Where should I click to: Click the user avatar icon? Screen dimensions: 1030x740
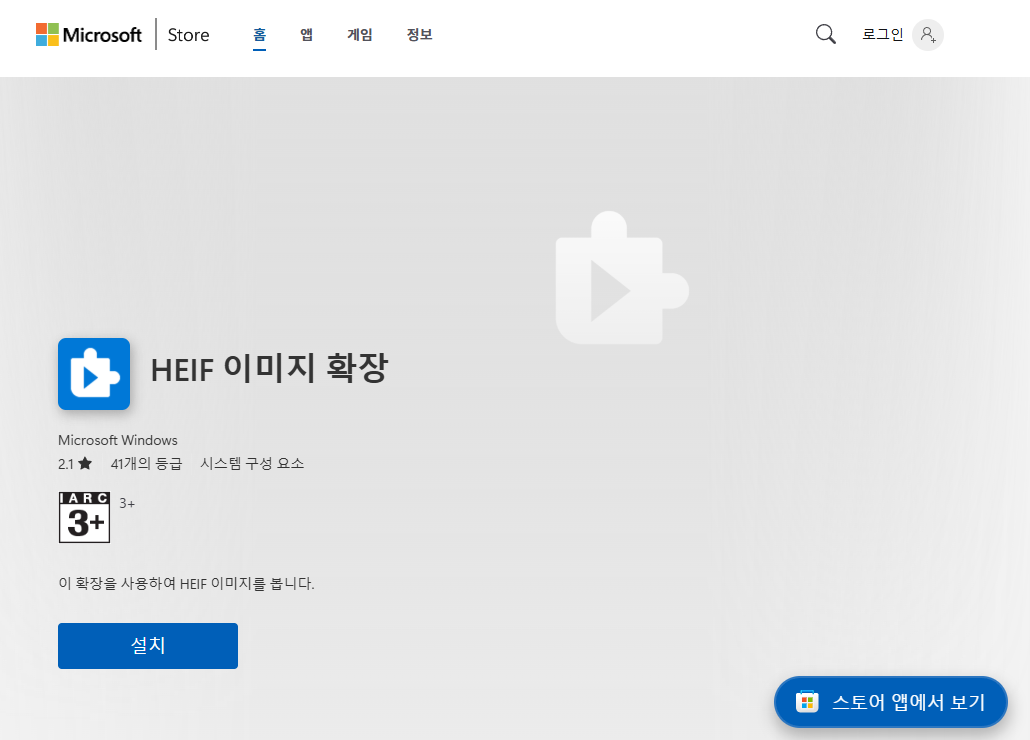928,35
